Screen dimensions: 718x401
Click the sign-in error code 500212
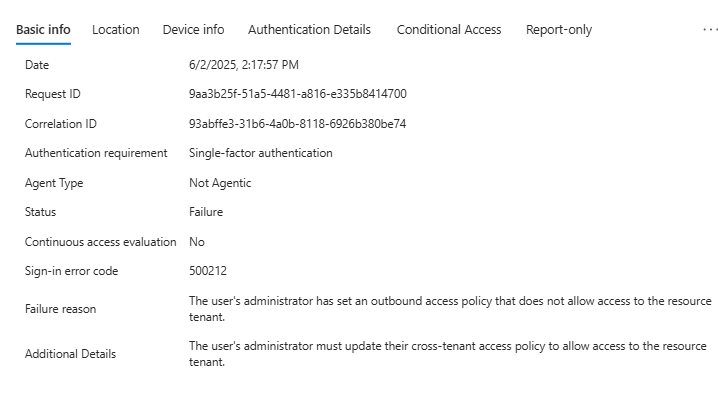(x=208, y=271)
